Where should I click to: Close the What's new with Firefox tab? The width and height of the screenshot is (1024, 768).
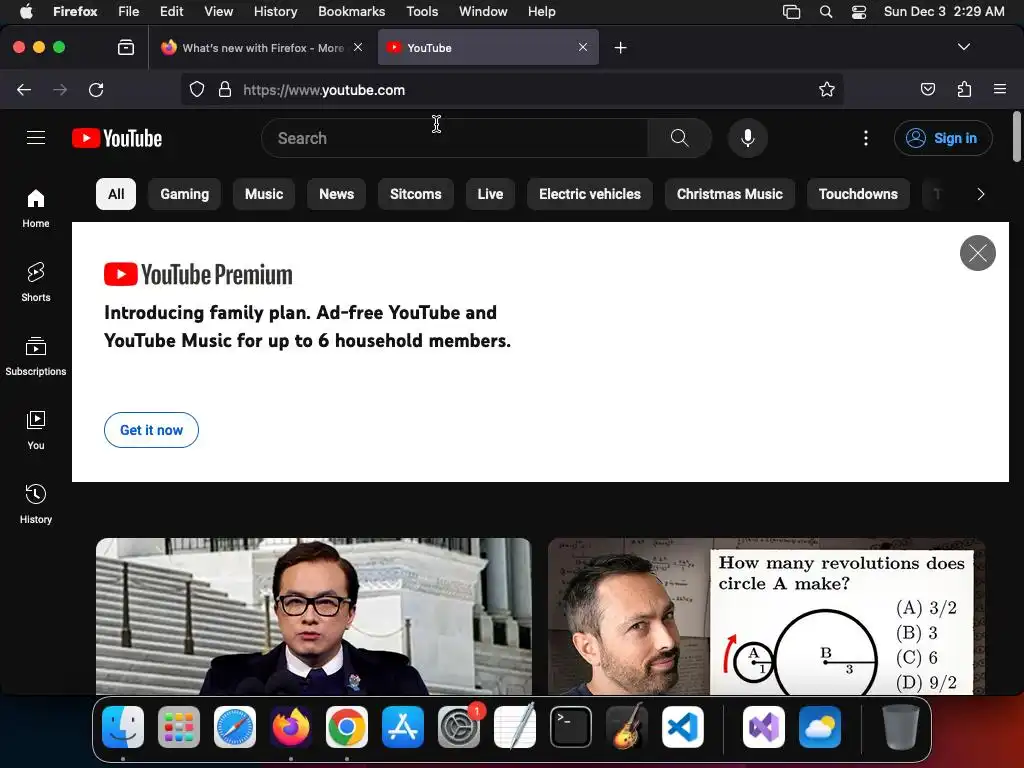(x=358, y=47)
